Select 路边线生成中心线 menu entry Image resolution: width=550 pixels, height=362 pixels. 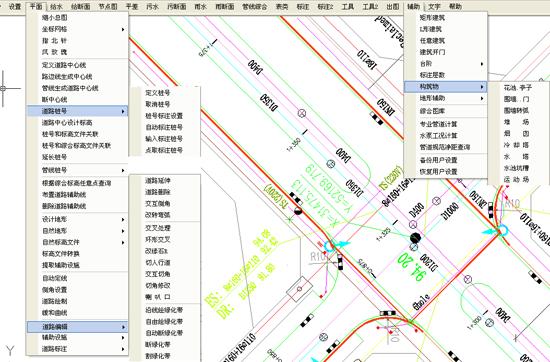pyautogui.click(x=67, y=76)
